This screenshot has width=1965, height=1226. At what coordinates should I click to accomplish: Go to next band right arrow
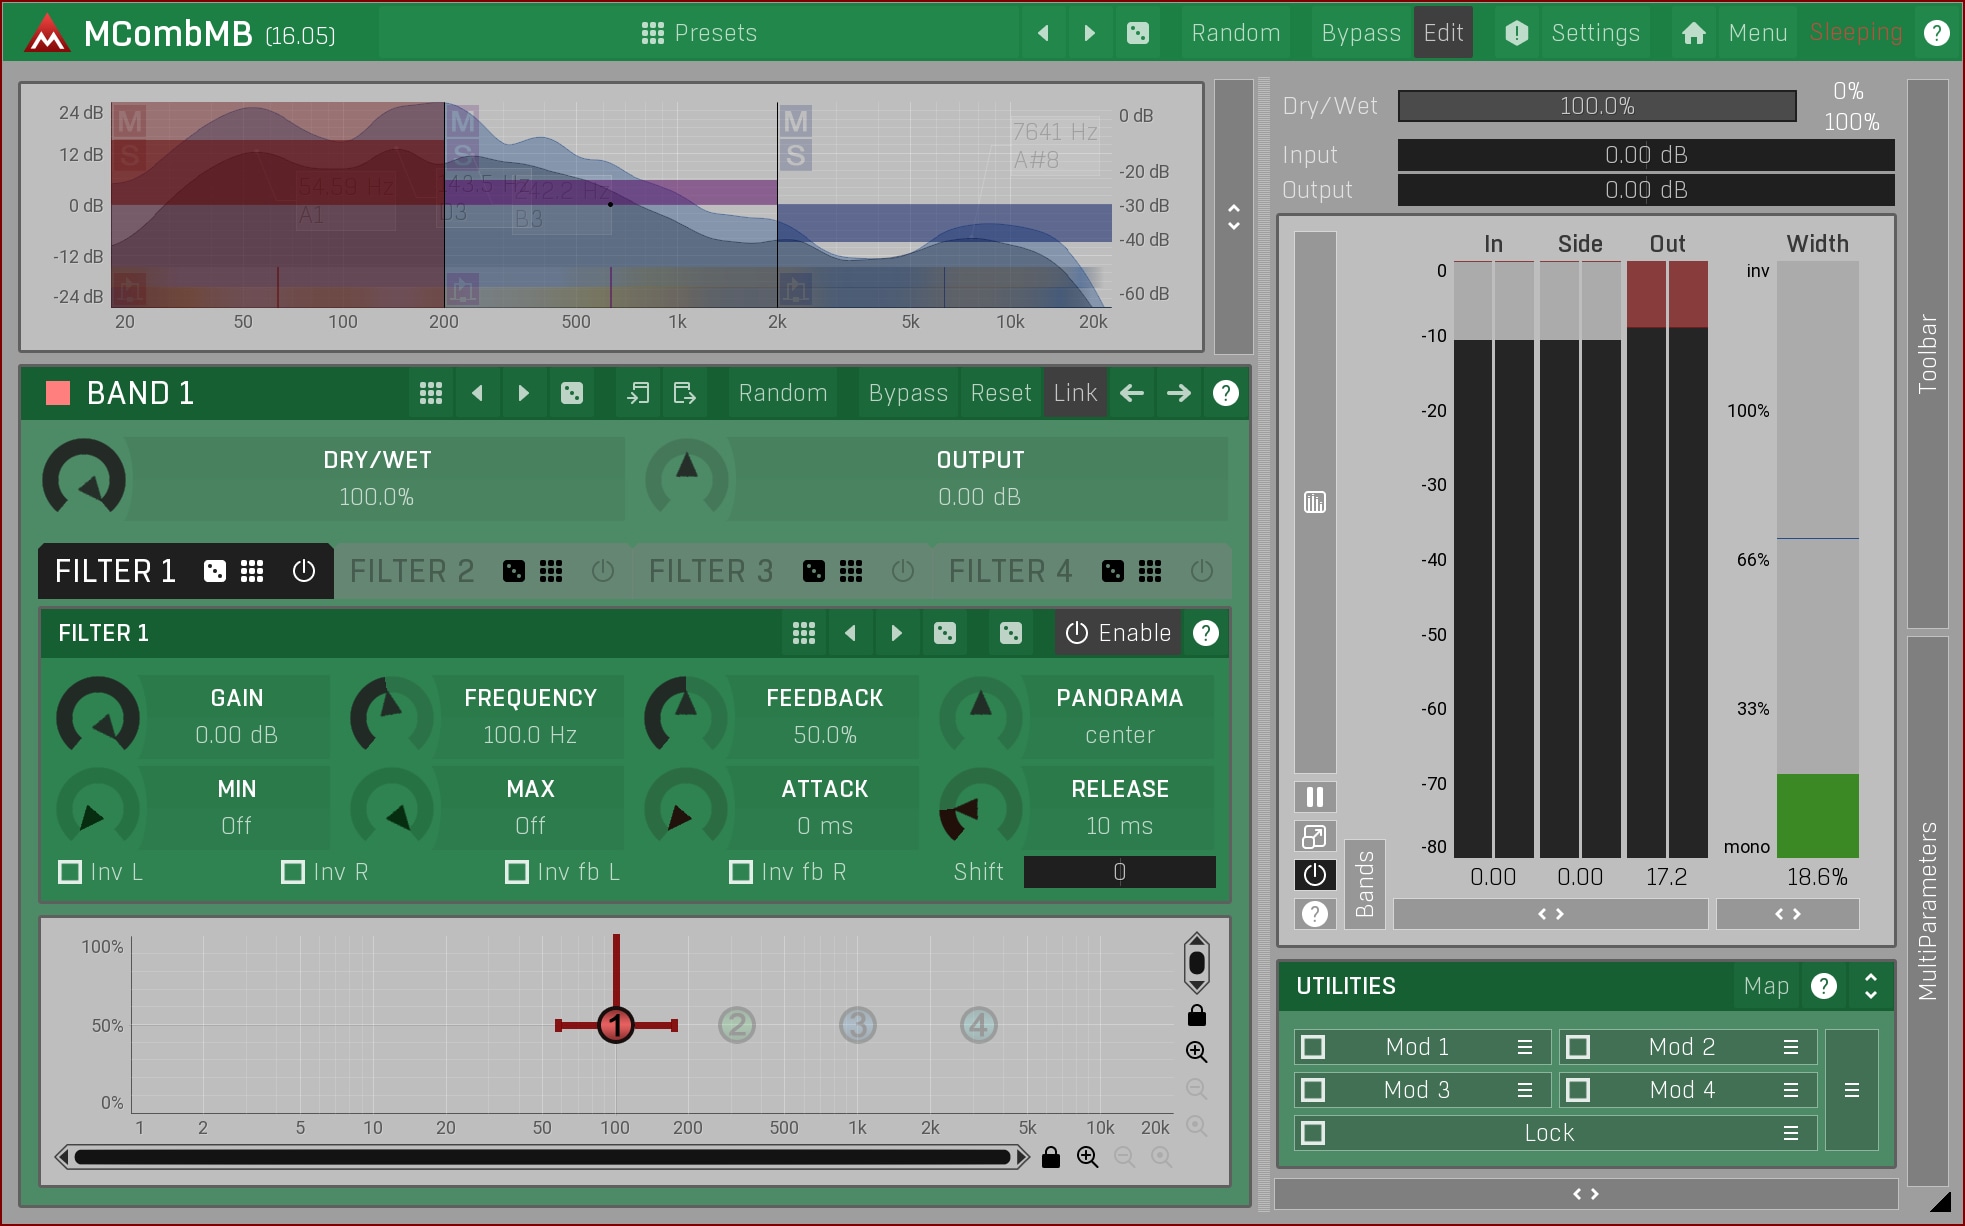1179,393
